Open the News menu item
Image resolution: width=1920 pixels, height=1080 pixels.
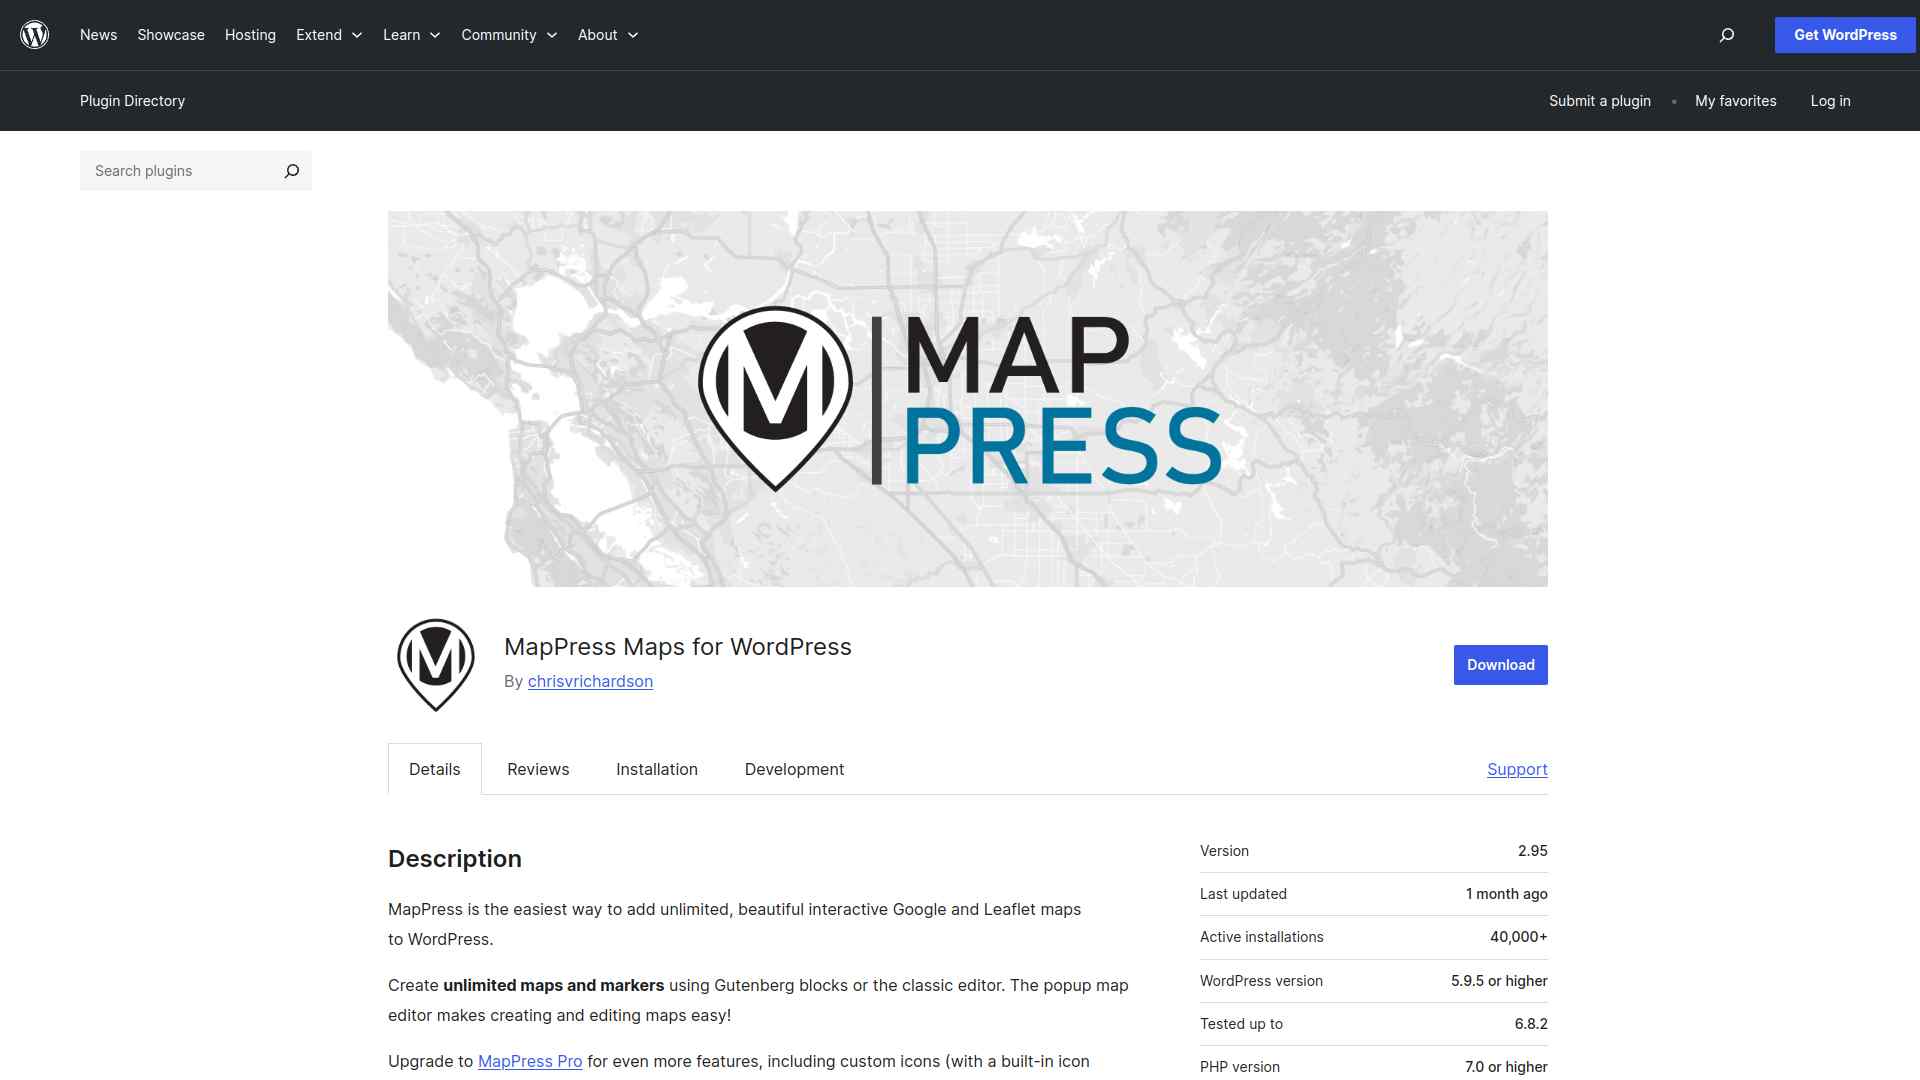click(x=98, y=35)
